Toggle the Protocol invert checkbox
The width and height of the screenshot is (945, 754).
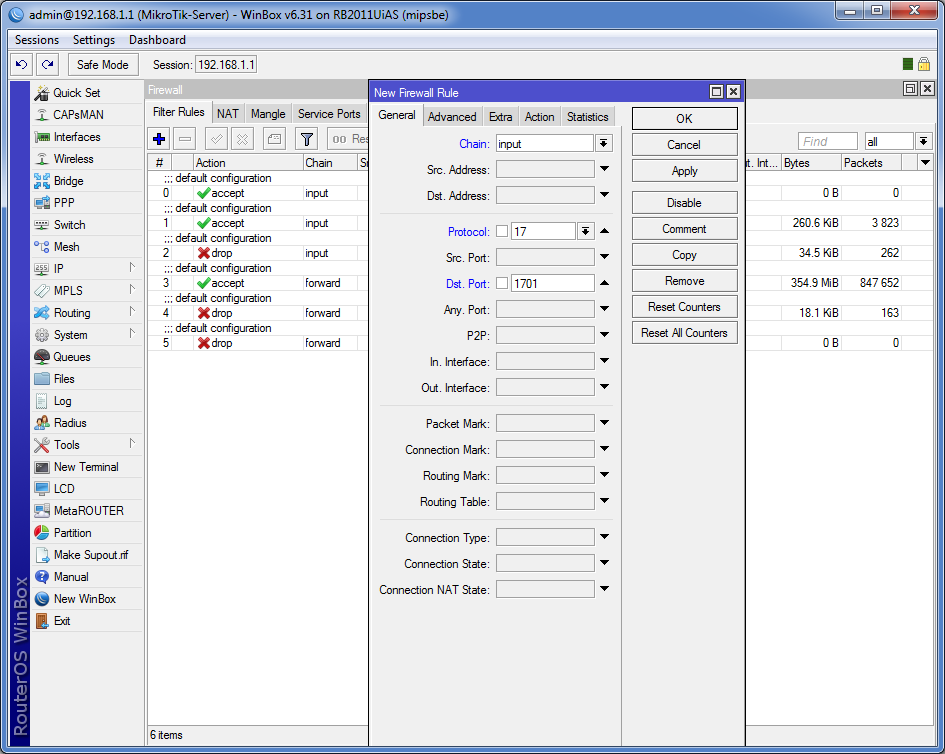(501, 231)
